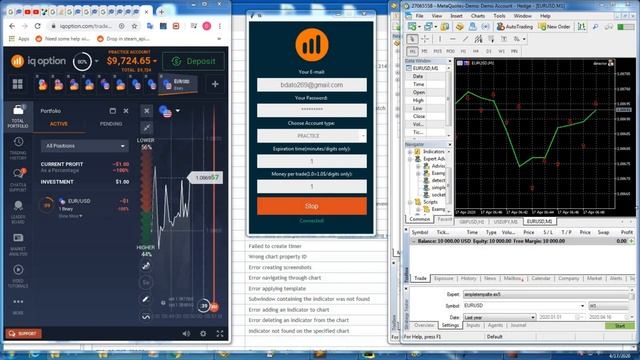The image size is (640, 360).
Task: Click the green Deposit button
Action: tap(193, 61)
